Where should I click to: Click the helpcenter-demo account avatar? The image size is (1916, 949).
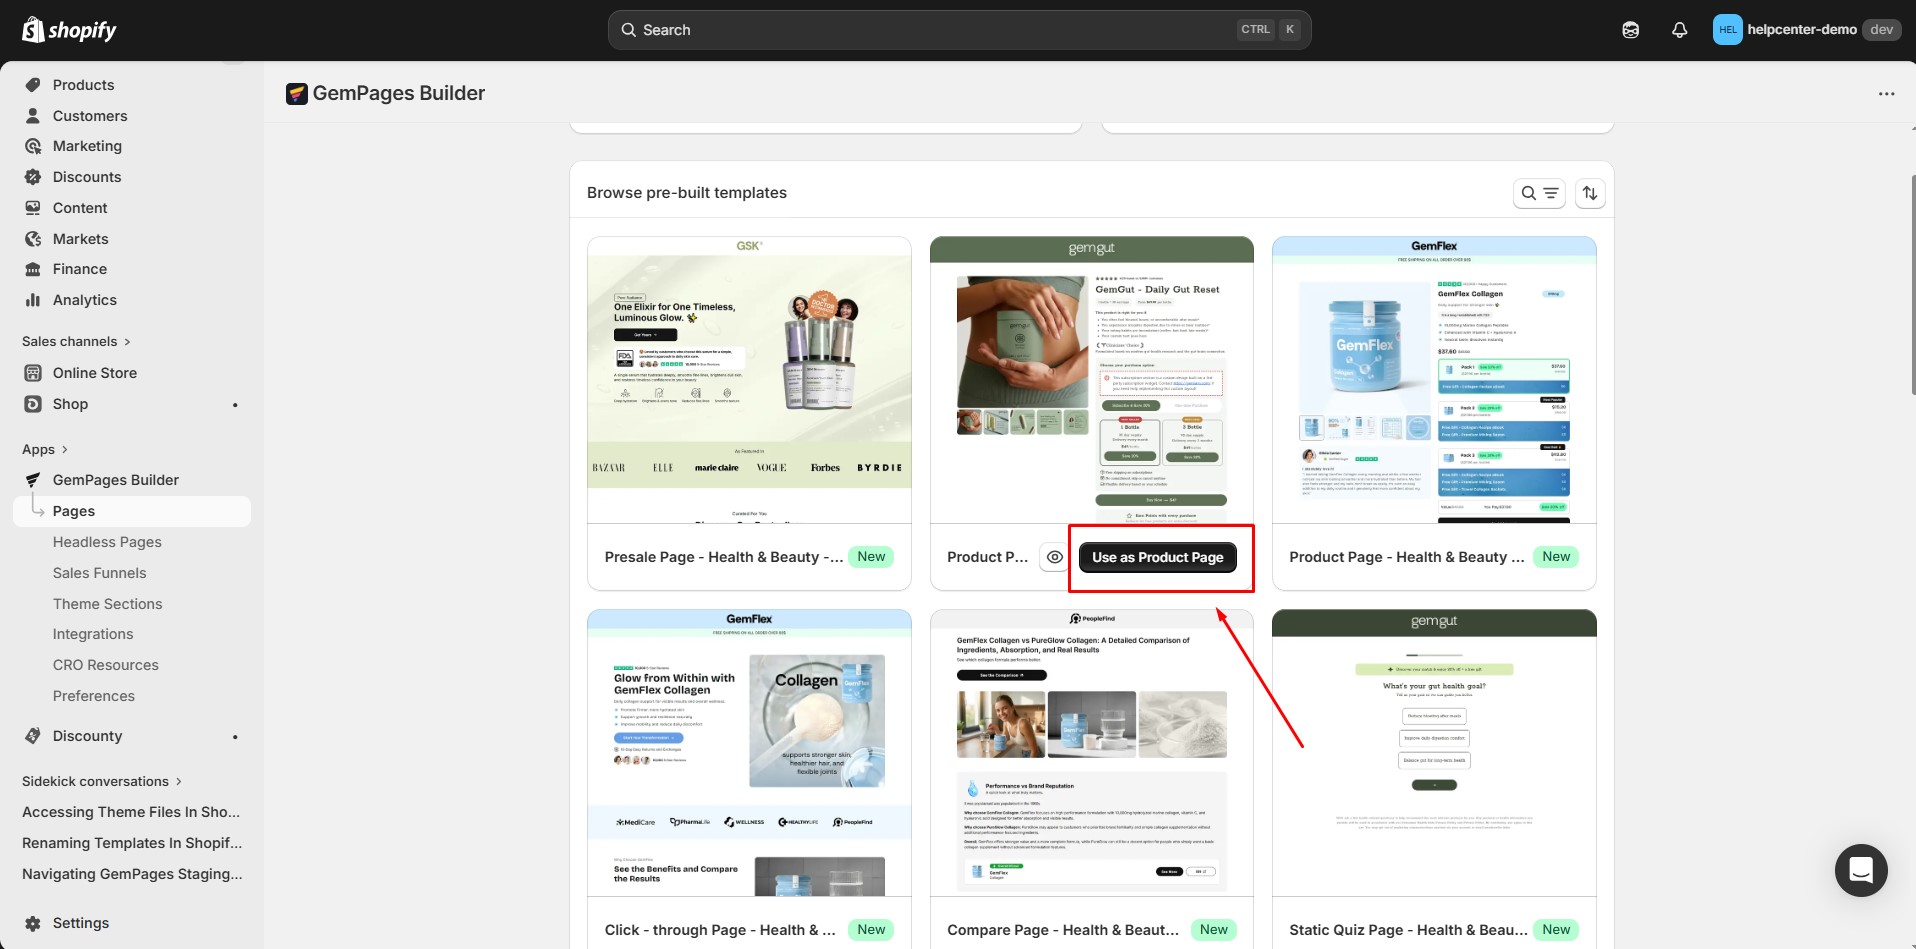pyautogui.click(x=1727, y=29)
